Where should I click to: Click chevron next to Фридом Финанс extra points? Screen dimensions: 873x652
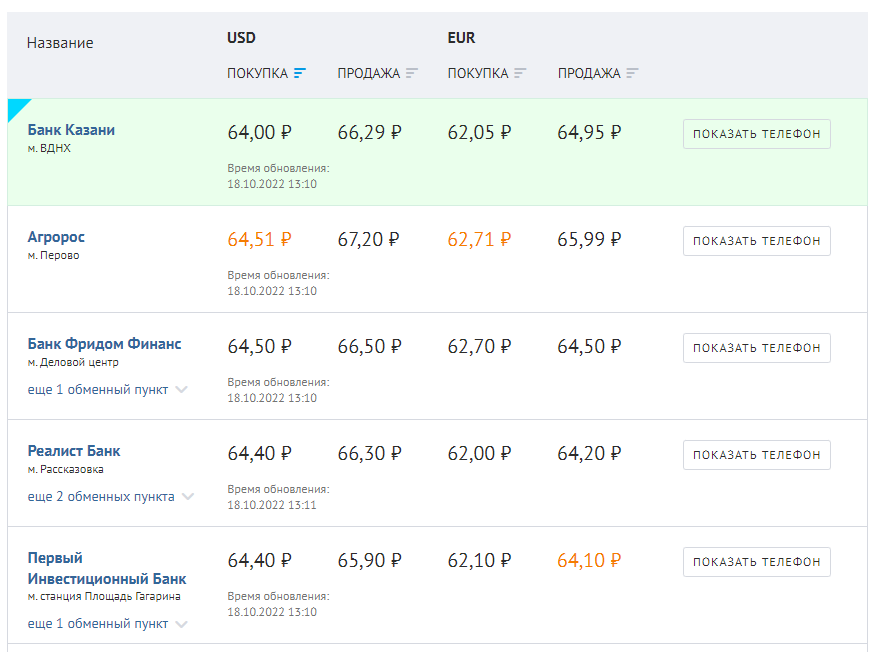click(x=182, y=390)
